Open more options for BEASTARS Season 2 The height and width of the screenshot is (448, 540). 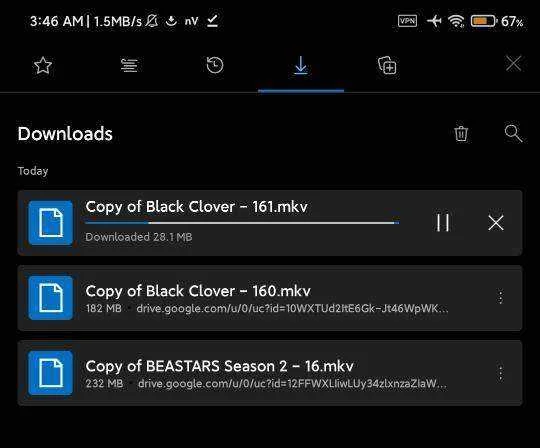(x=500, y=373)
